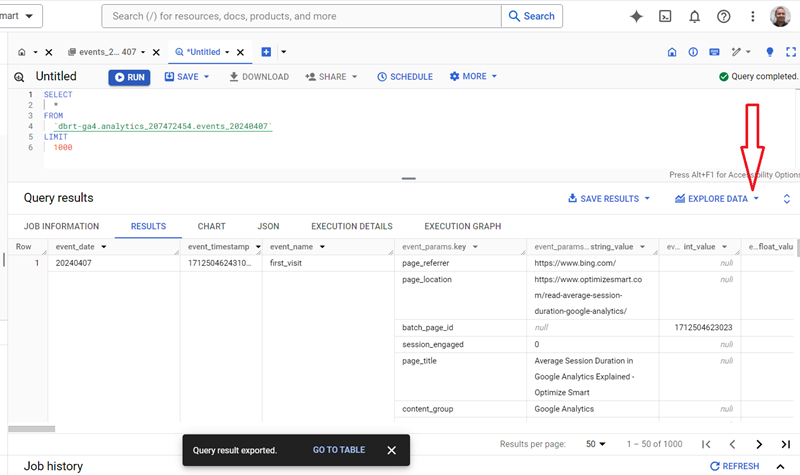800x475 pixels.
Task: Open SAVE RESULTS dropdown
Action: [x=609, y=198]
